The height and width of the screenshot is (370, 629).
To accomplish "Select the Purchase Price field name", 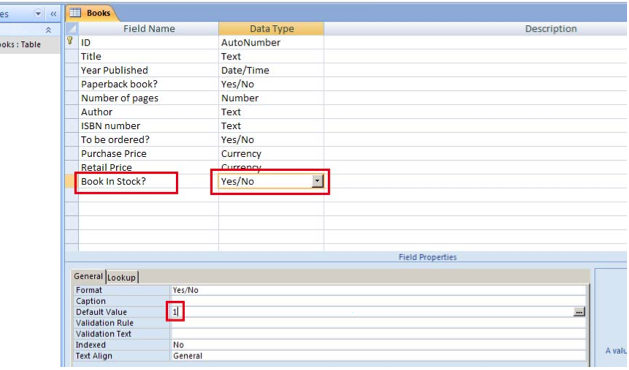I will coord(148,154).
